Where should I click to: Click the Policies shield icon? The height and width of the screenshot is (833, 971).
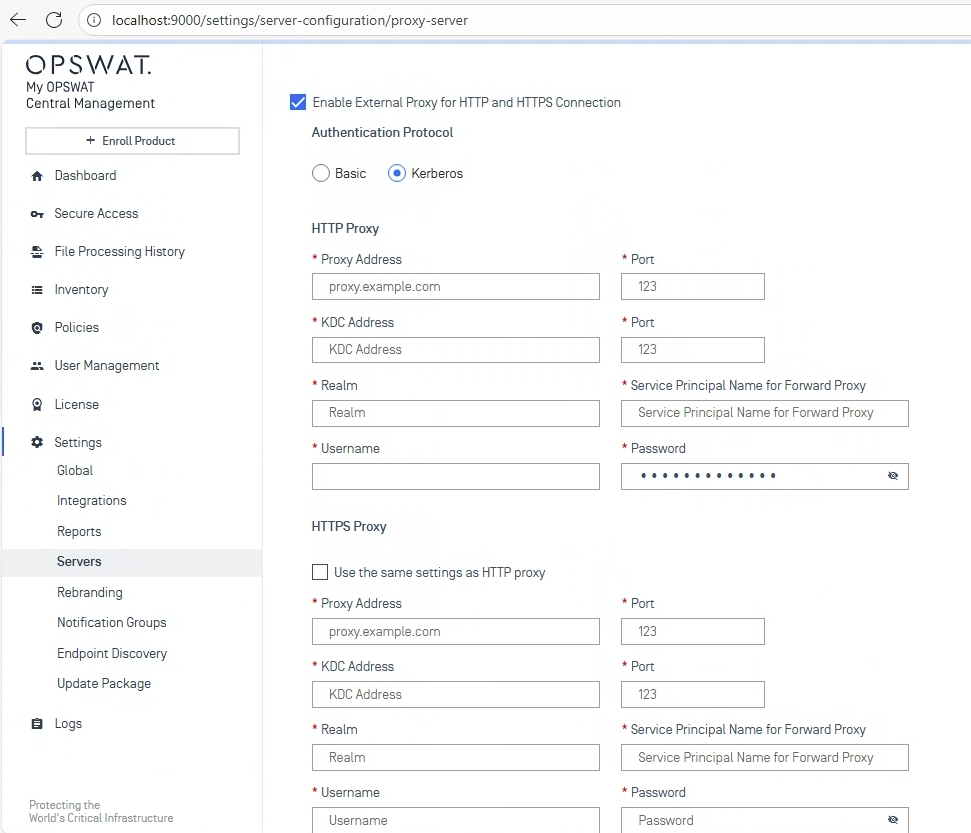click(37, 328)
